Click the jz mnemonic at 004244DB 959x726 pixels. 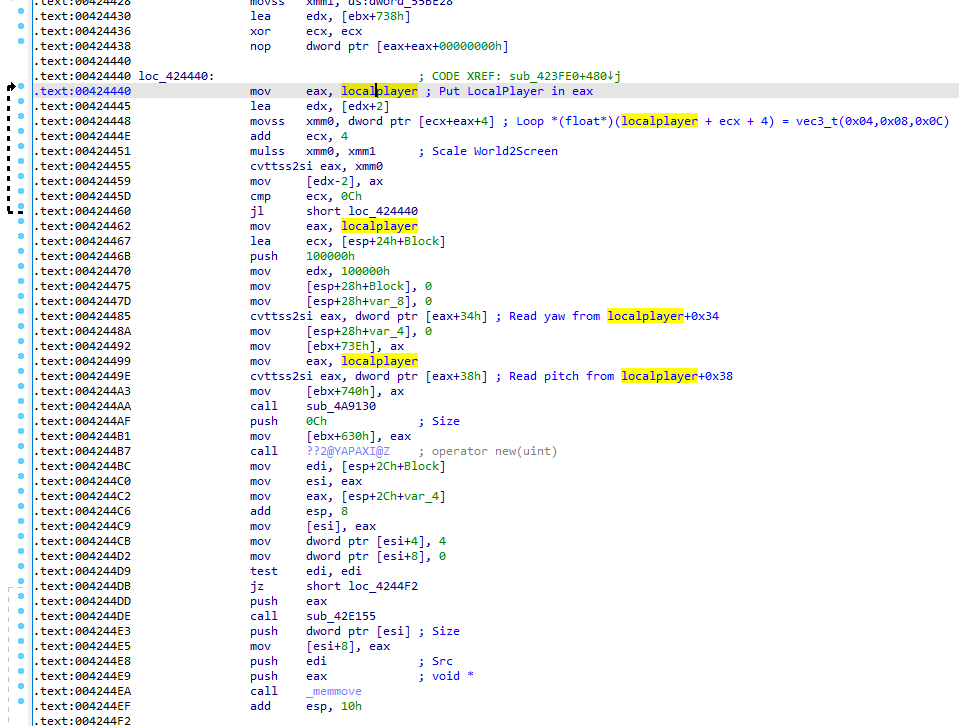coord(257,586)
